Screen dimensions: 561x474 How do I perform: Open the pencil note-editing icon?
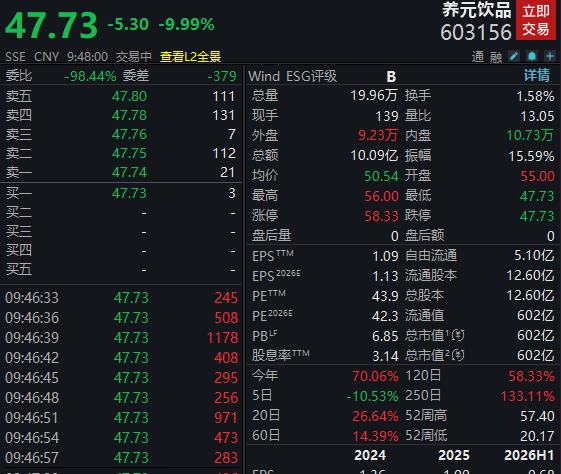pos(514,56)
